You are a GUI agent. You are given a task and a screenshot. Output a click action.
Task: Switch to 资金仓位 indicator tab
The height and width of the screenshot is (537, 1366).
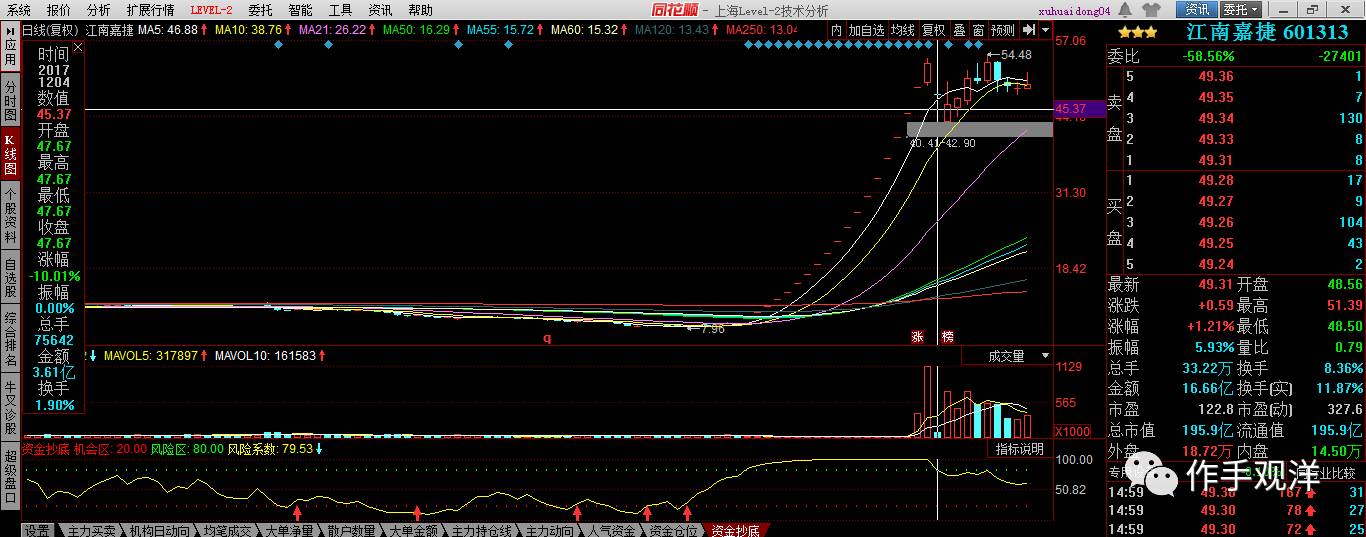673,530
